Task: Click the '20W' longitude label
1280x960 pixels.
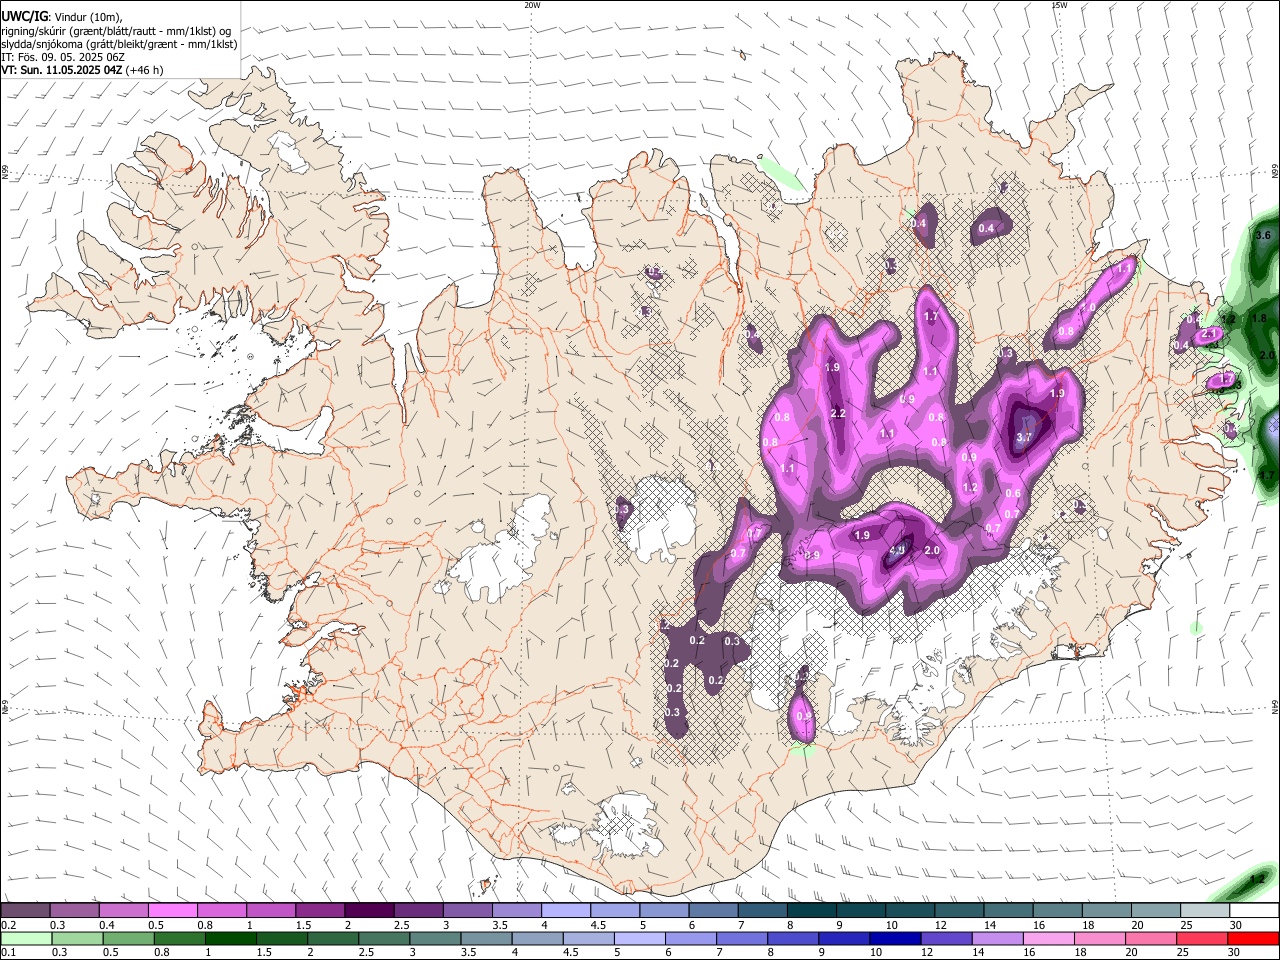Action: (x=532, y=5)
